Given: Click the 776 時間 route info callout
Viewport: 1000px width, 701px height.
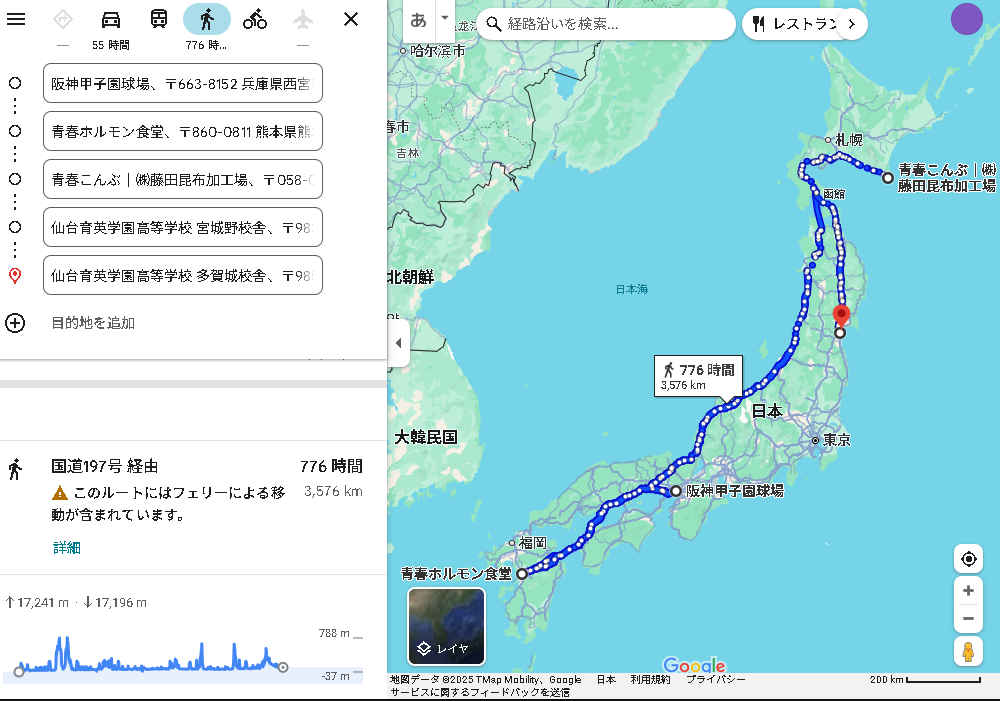Looking at the screenshot, I should [x=698, y=376].
